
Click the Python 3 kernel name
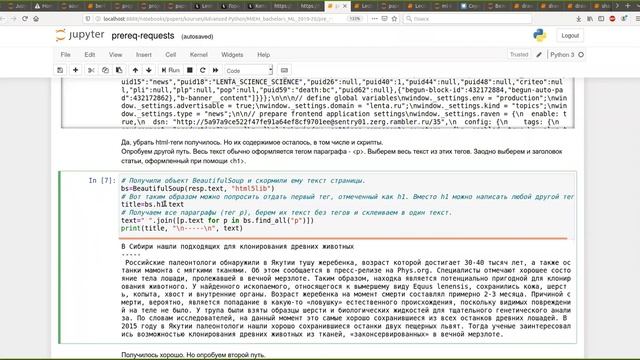(x=562, y=55)
